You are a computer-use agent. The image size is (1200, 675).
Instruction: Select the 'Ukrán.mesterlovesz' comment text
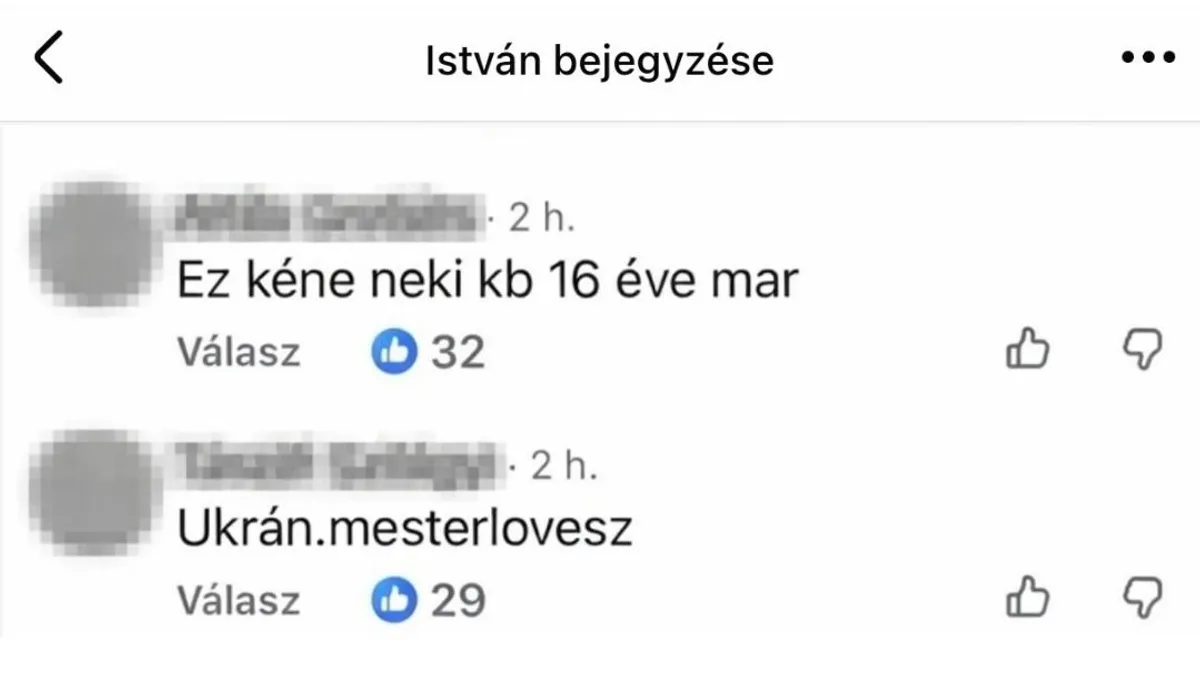tap(405, 528)
